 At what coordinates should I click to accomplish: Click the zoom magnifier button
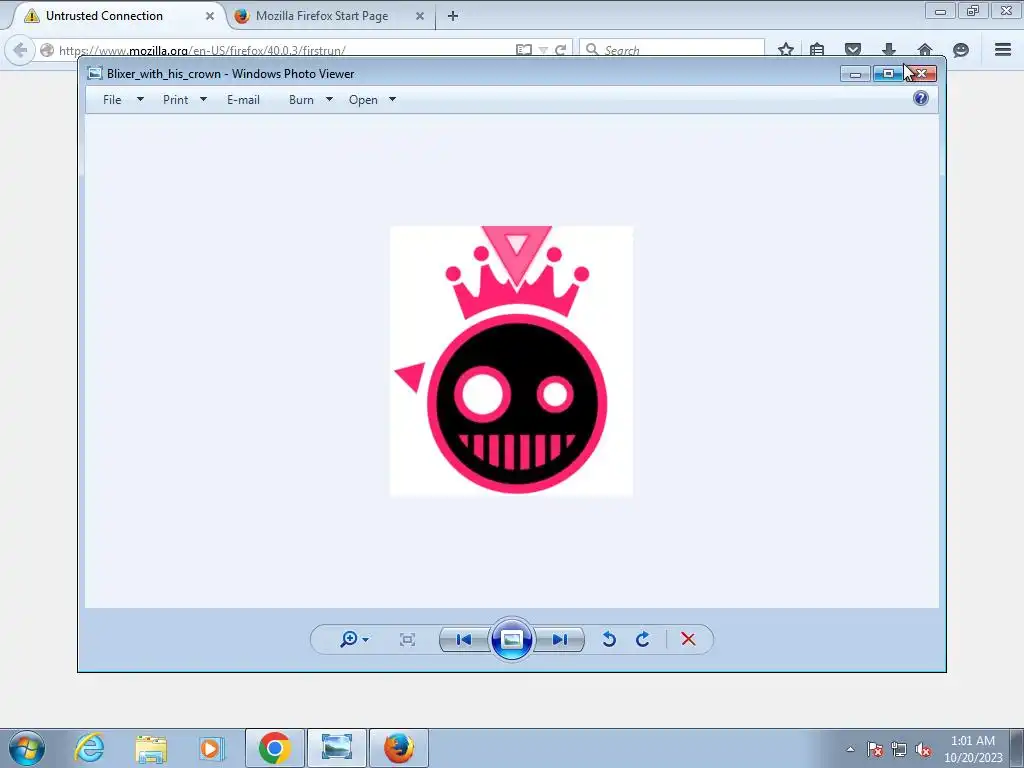(x=349, y=639)
